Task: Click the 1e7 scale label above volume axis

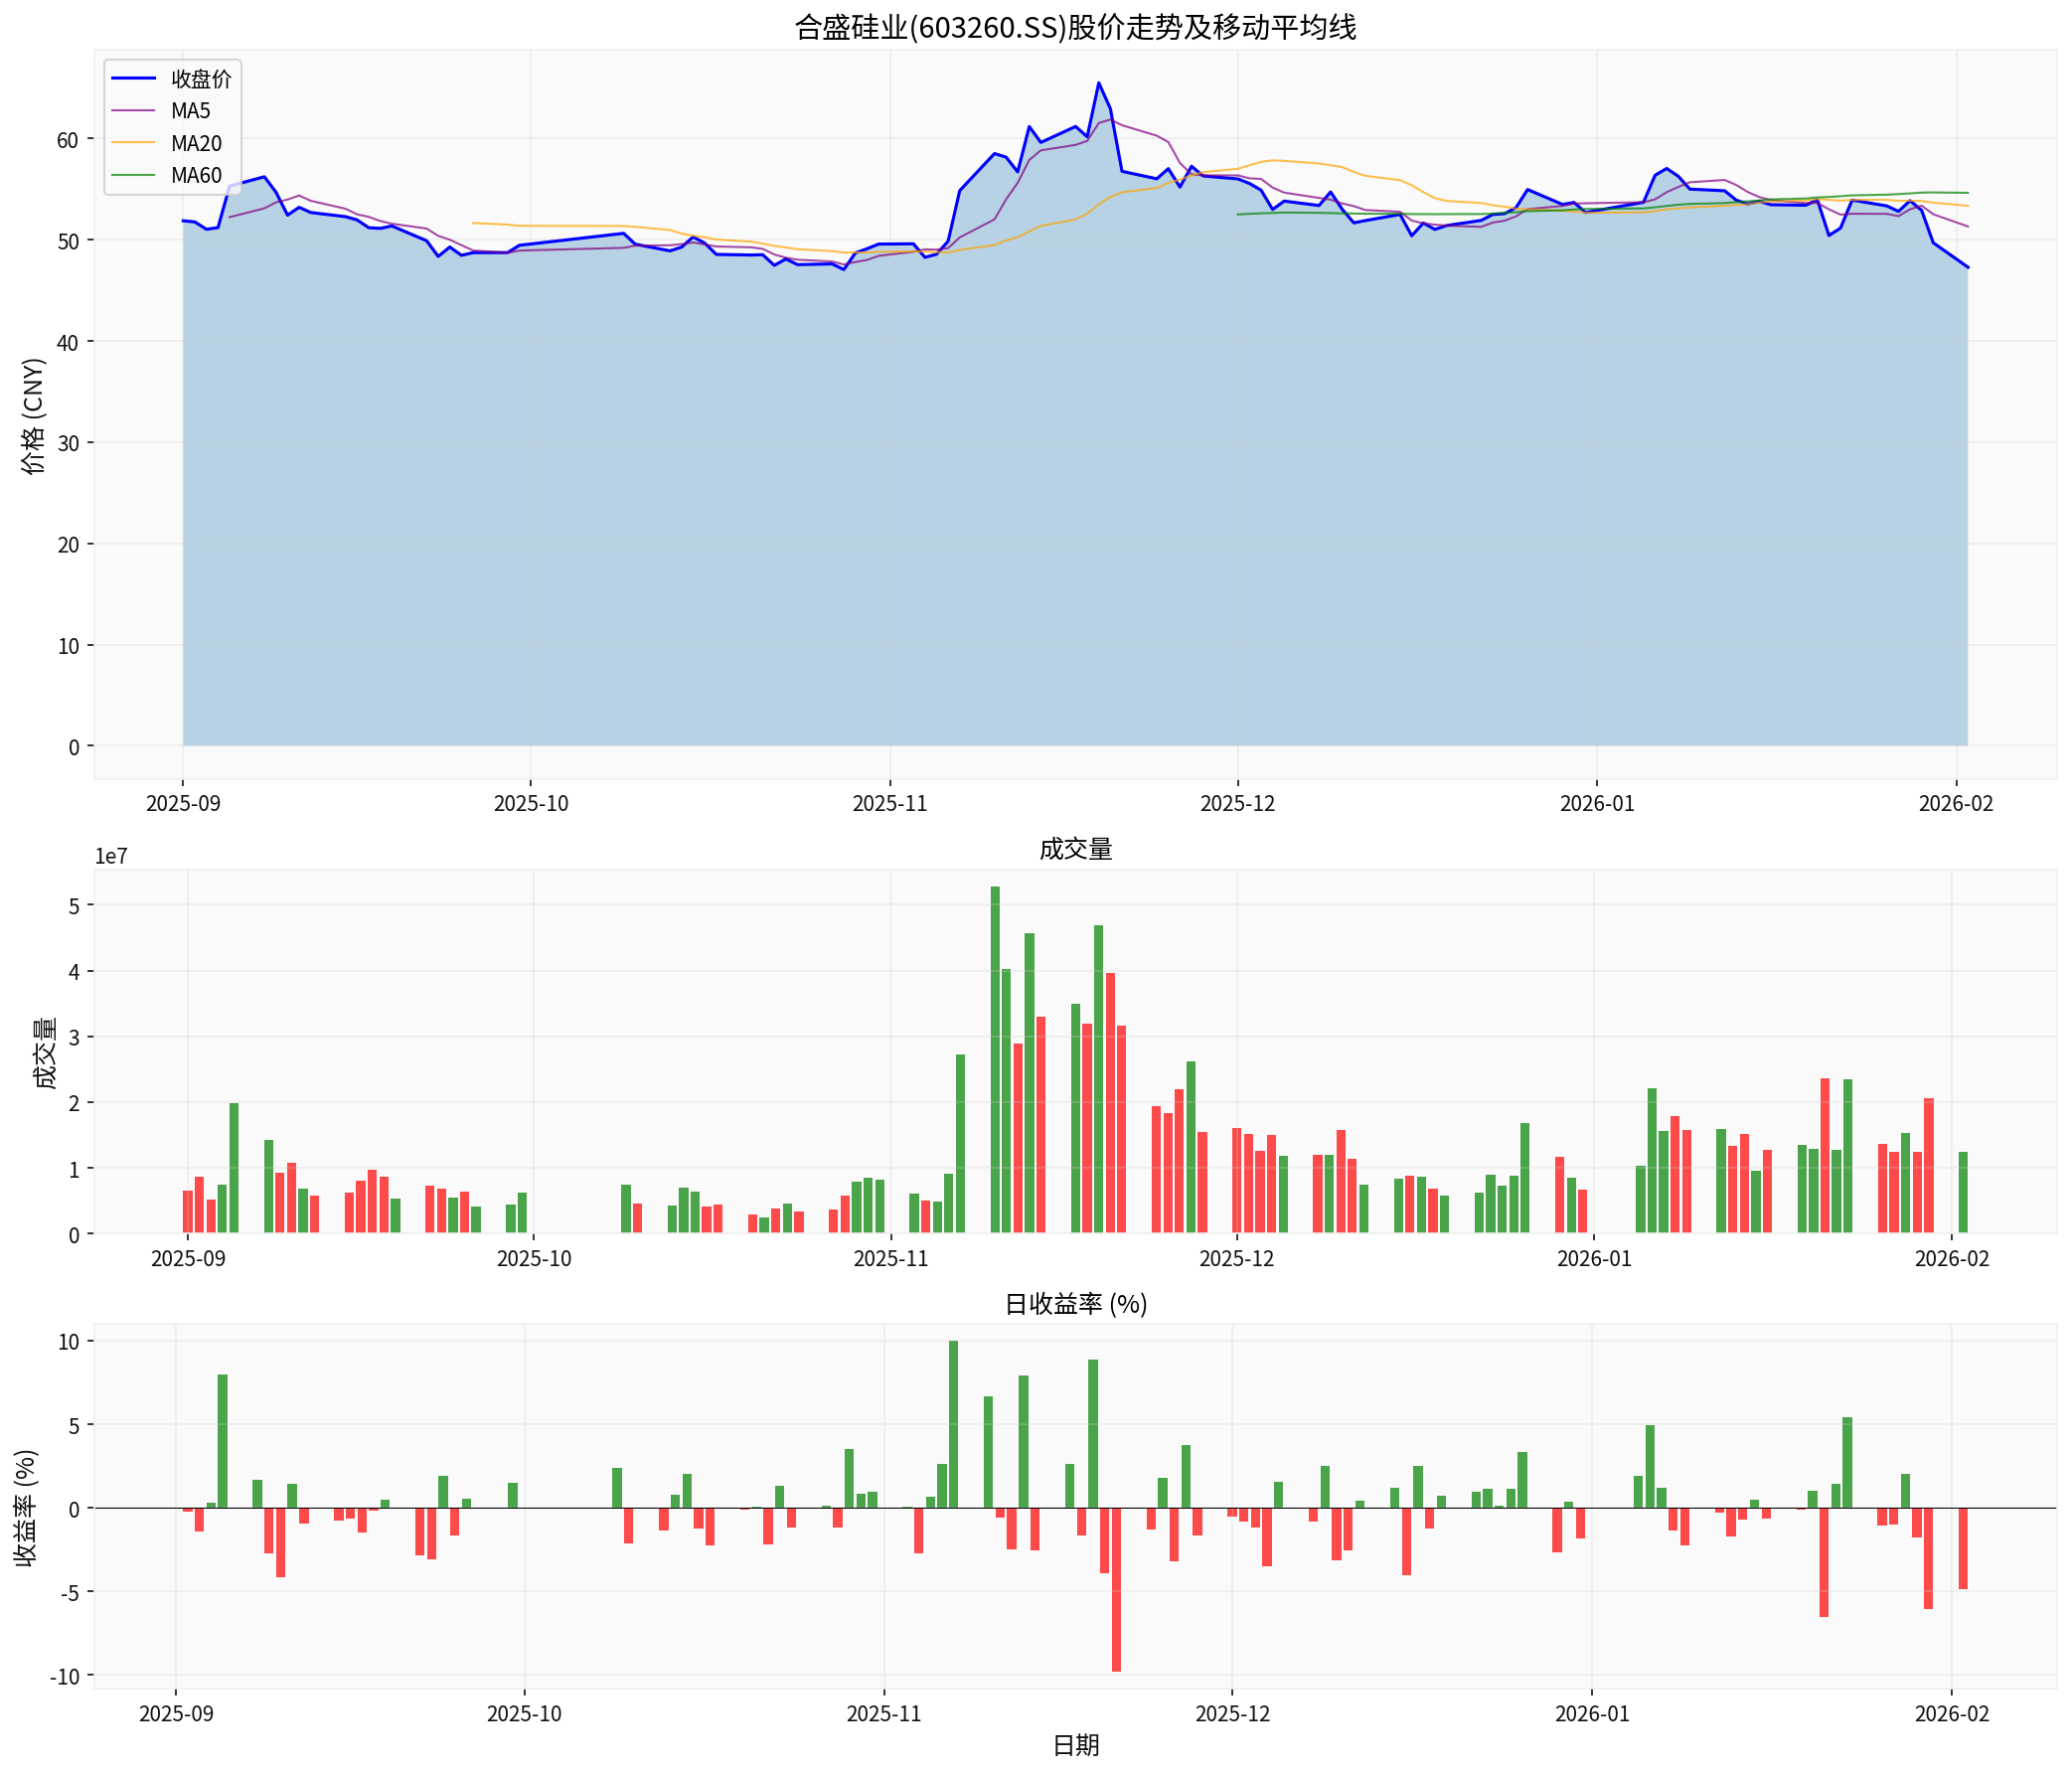Action: tap(111, 857)
